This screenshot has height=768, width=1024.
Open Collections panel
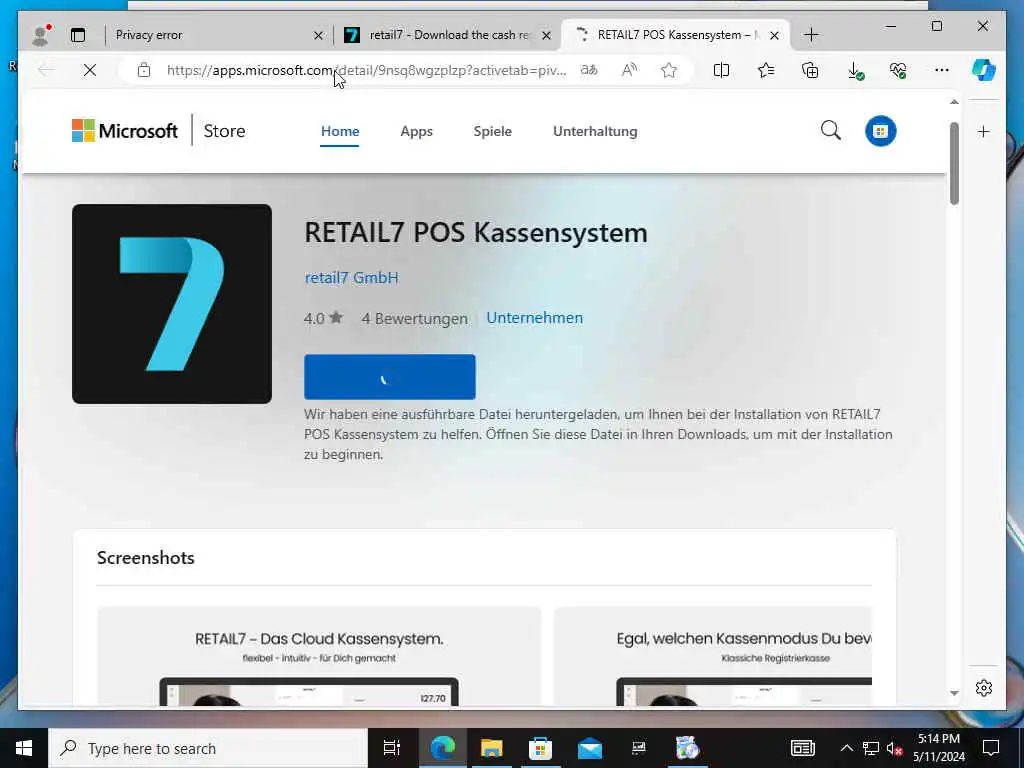tap(810, 70)
